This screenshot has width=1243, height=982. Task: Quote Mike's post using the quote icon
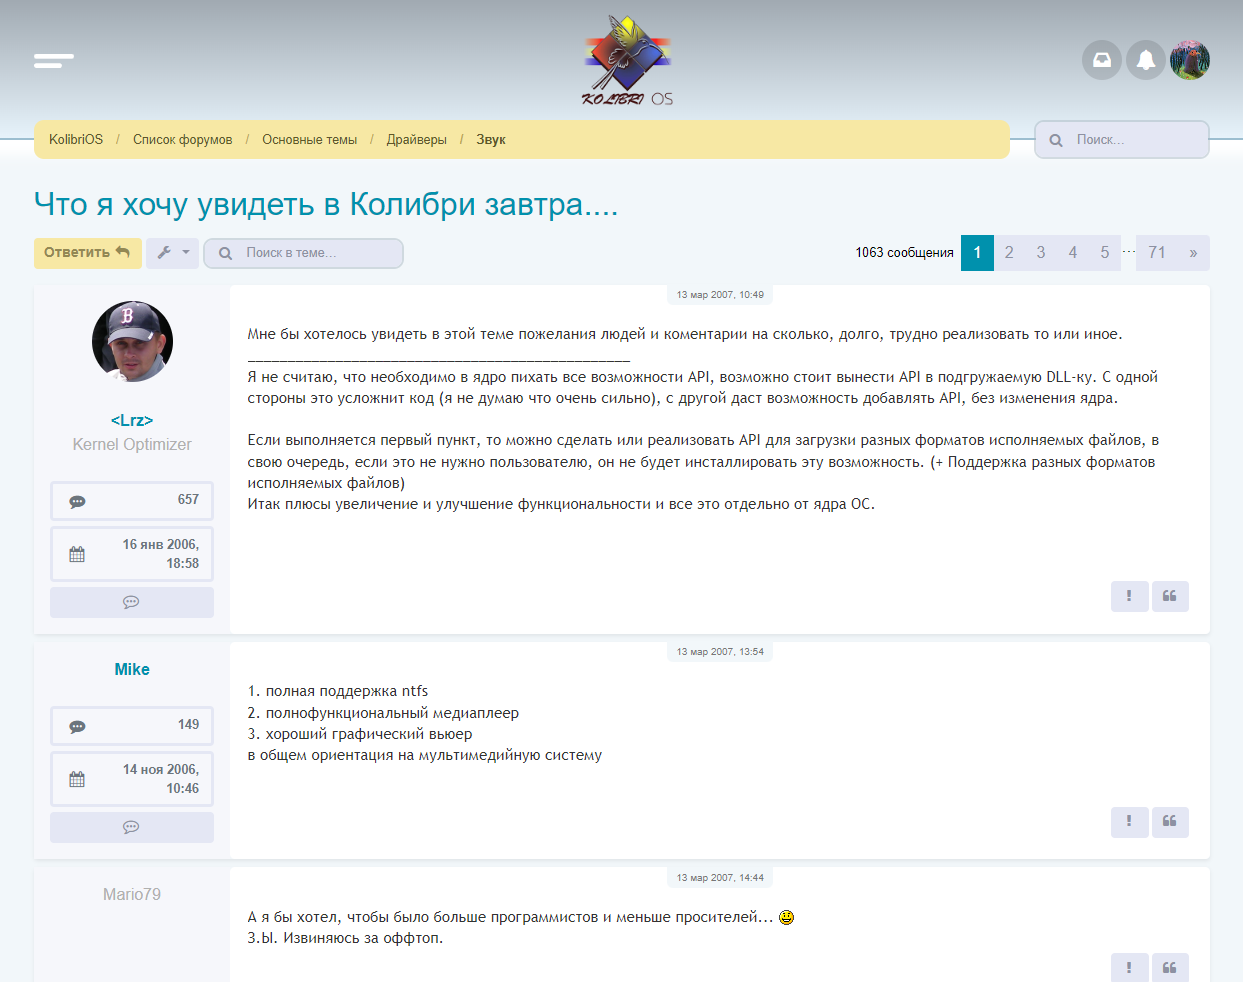point(1170,822)
